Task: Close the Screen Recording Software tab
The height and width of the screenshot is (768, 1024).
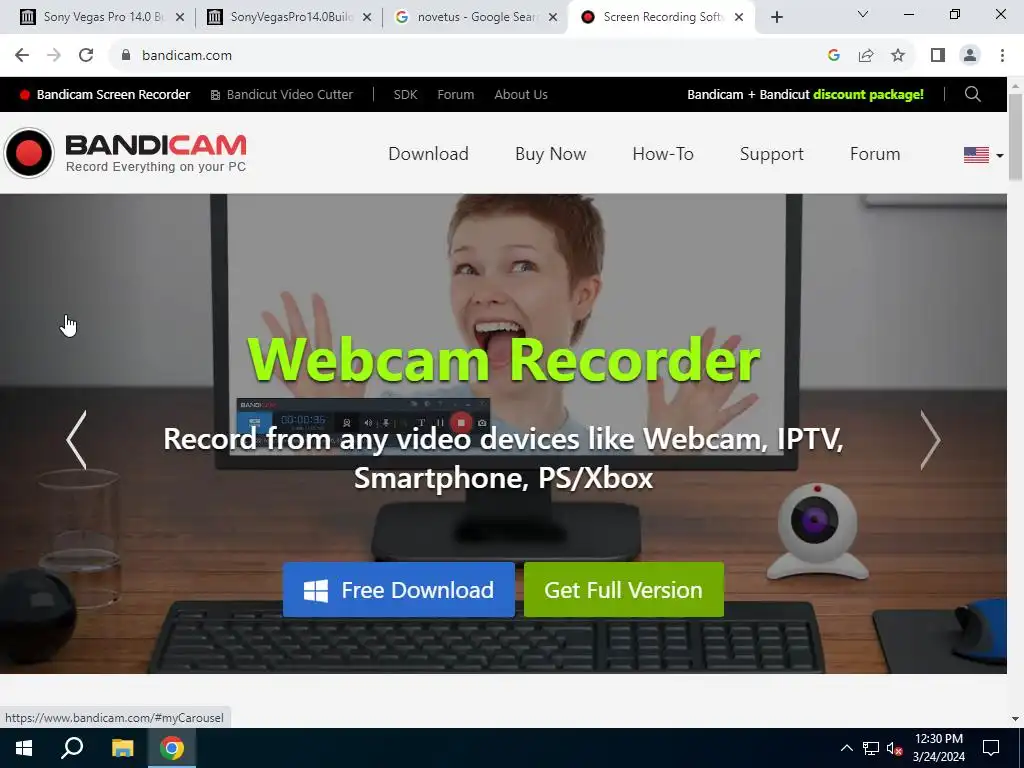Action: (739, 17)
